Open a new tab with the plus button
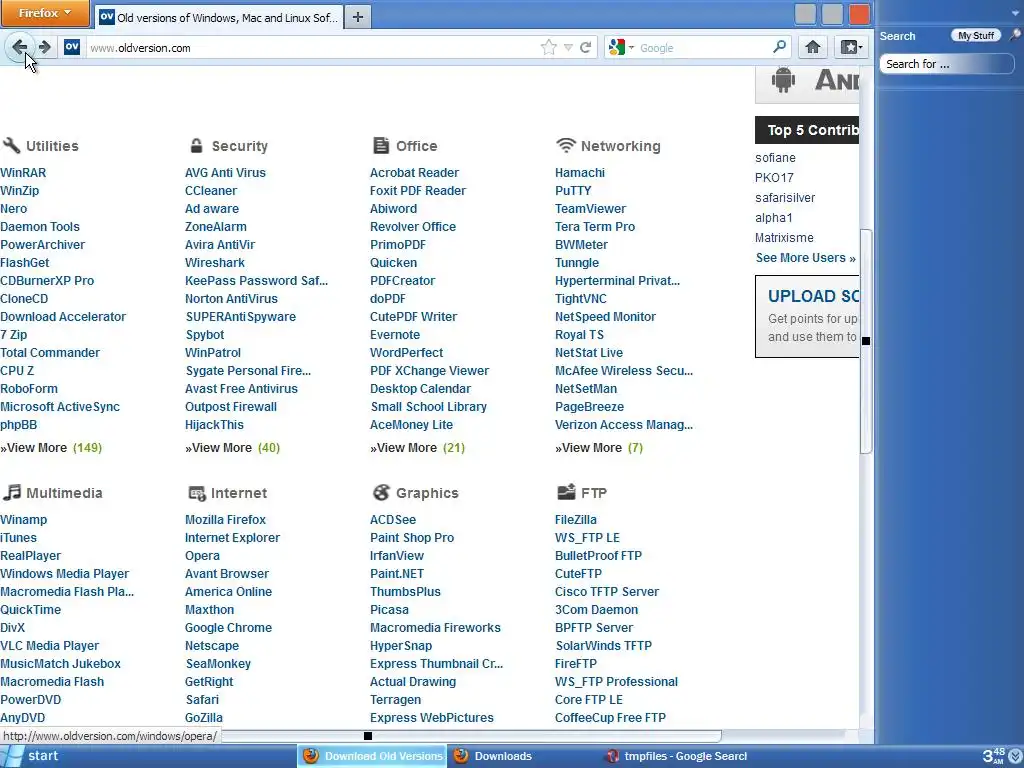The height and width of the screenshot is (768, 1024). coord(357,17)
